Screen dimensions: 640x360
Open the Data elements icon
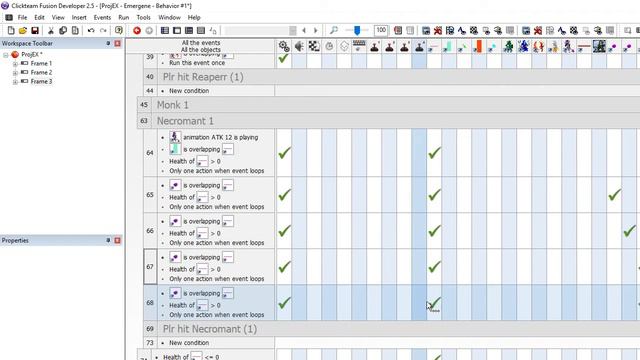click(213, 31)
